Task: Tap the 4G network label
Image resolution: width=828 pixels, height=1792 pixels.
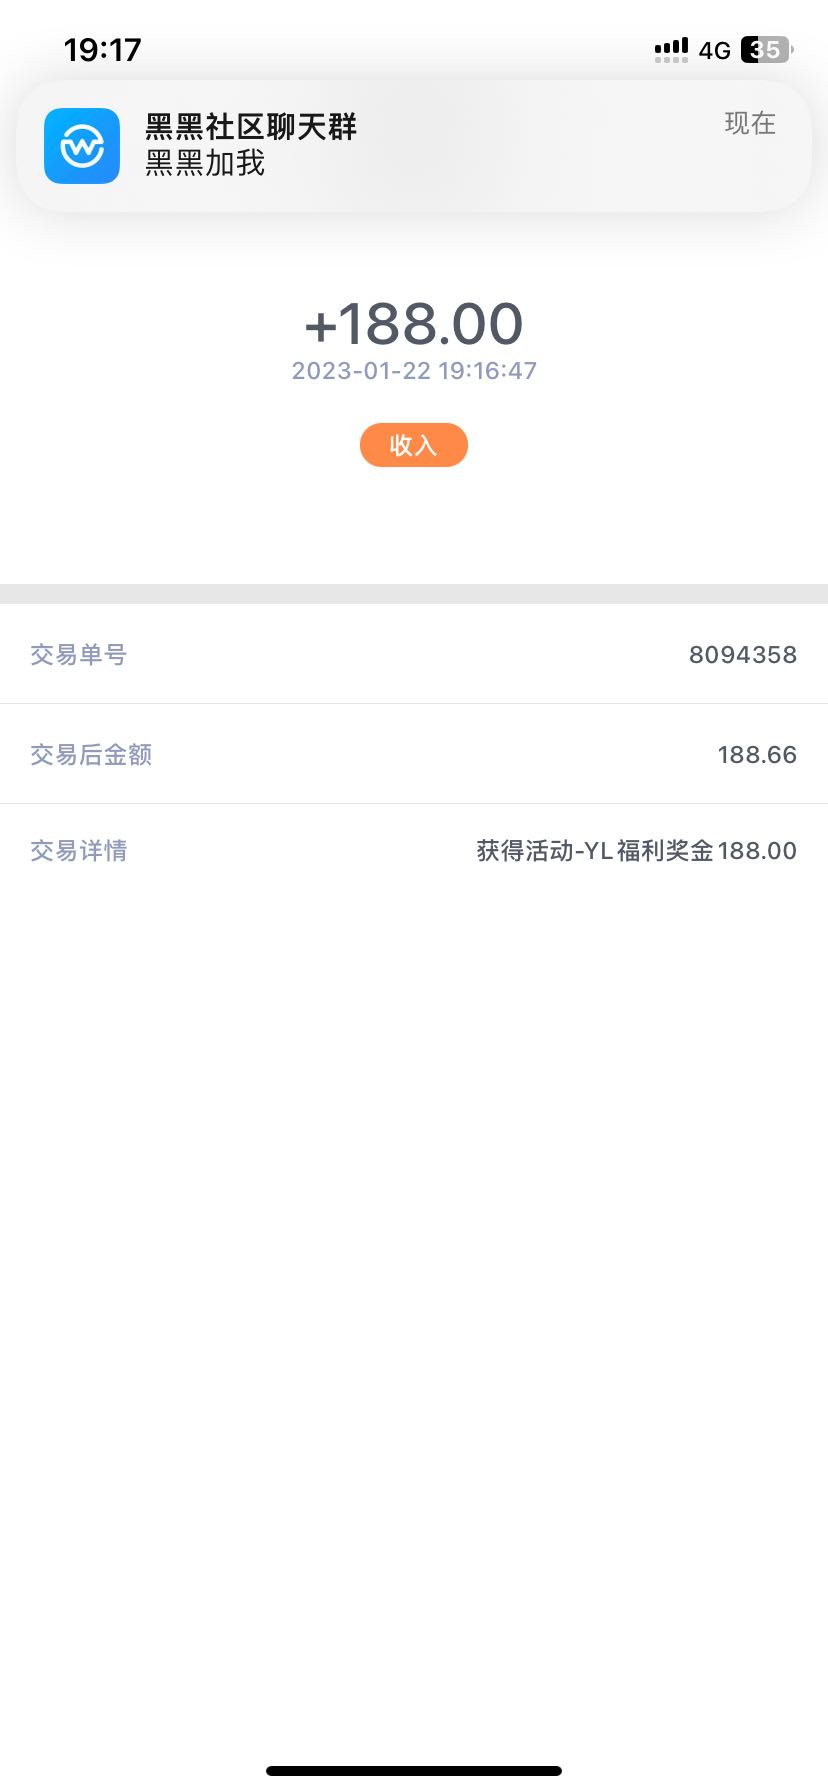Action: [x=715, y=50]
